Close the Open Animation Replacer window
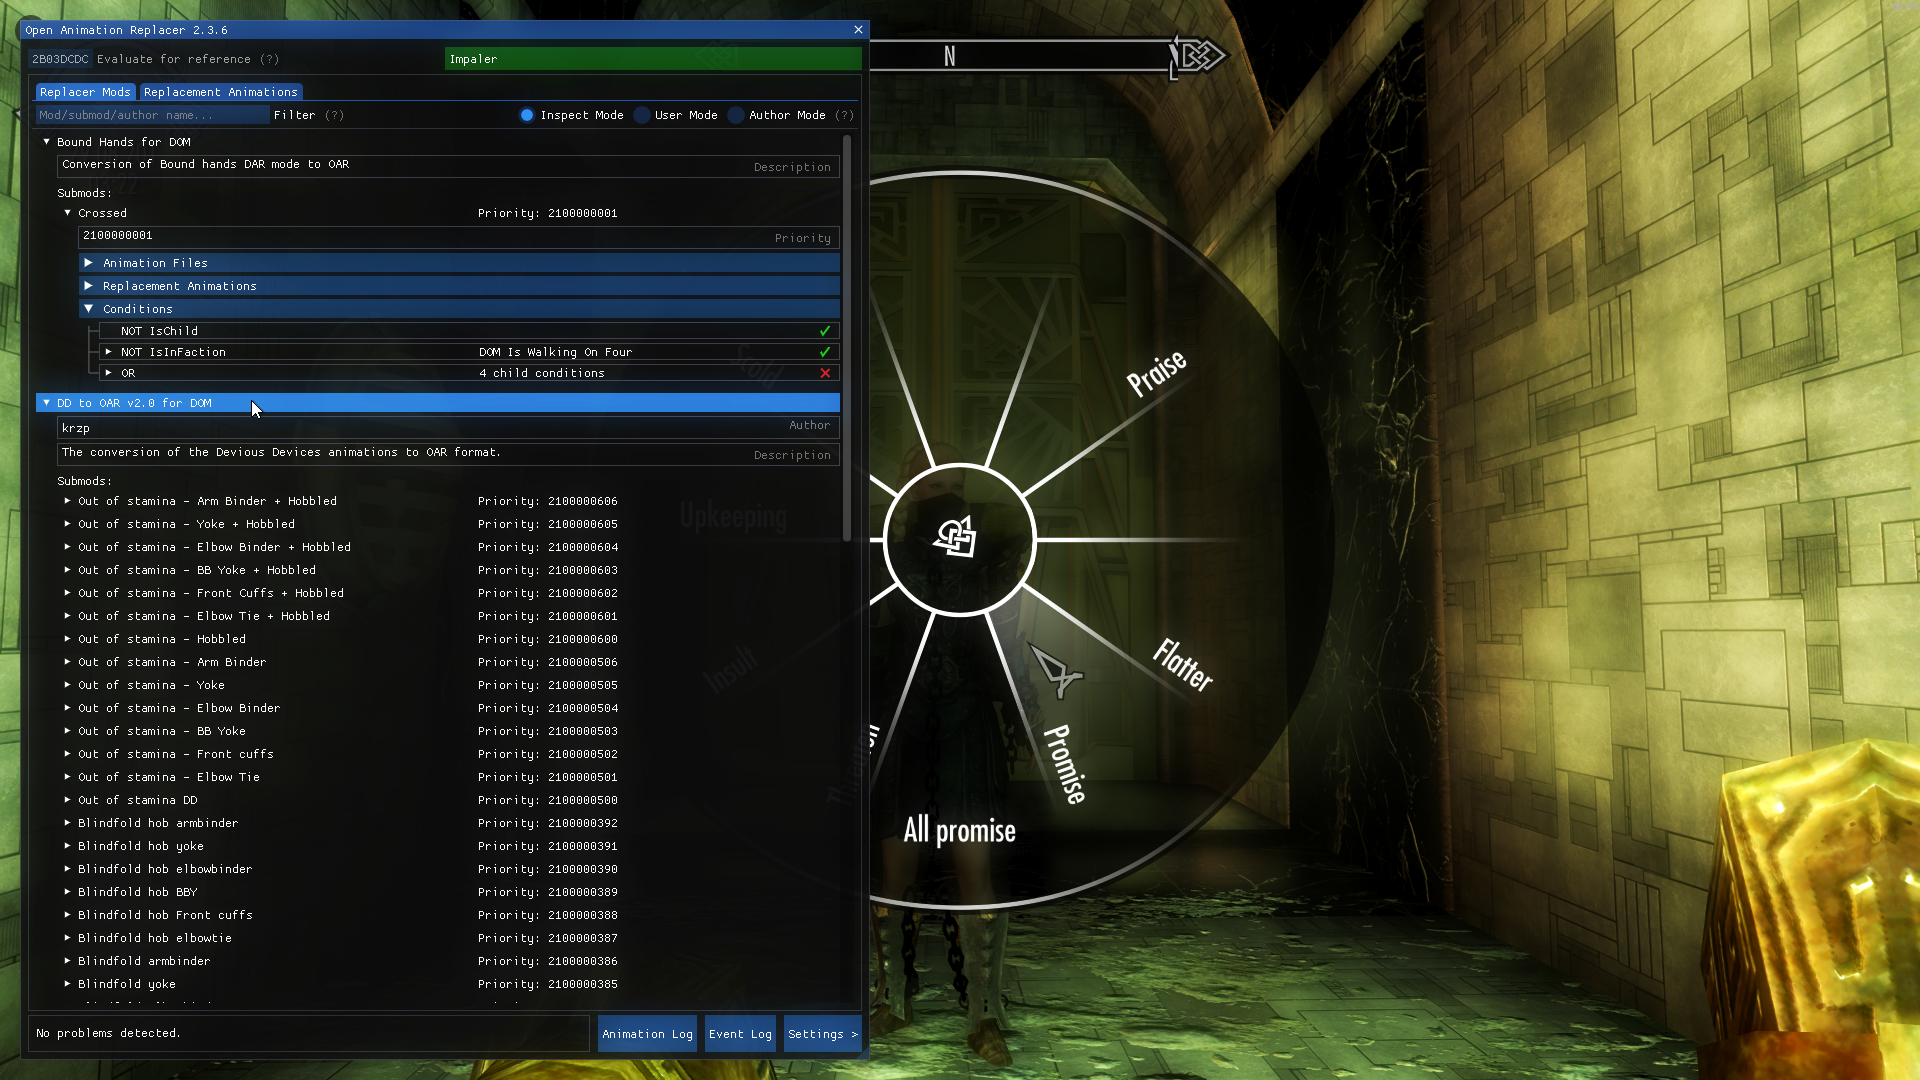This screenshot has height=1080, width=1920. coord(858,30)
